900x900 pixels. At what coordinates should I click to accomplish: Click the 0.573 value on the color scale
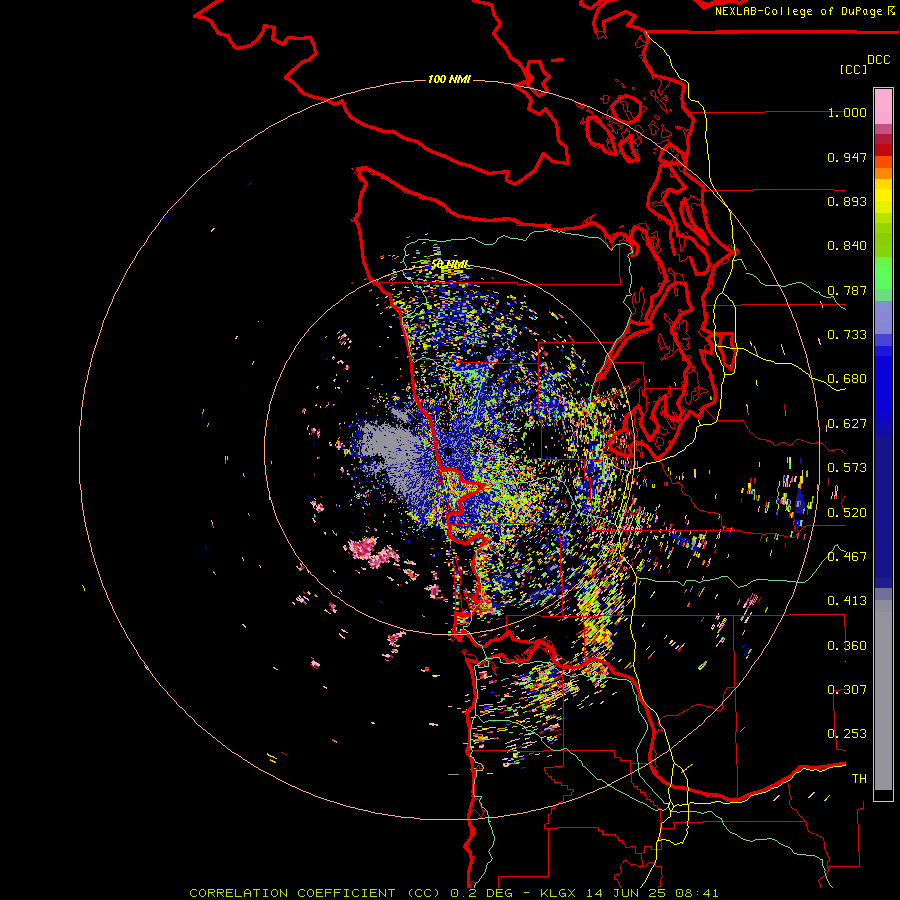(x=847, y=468)
